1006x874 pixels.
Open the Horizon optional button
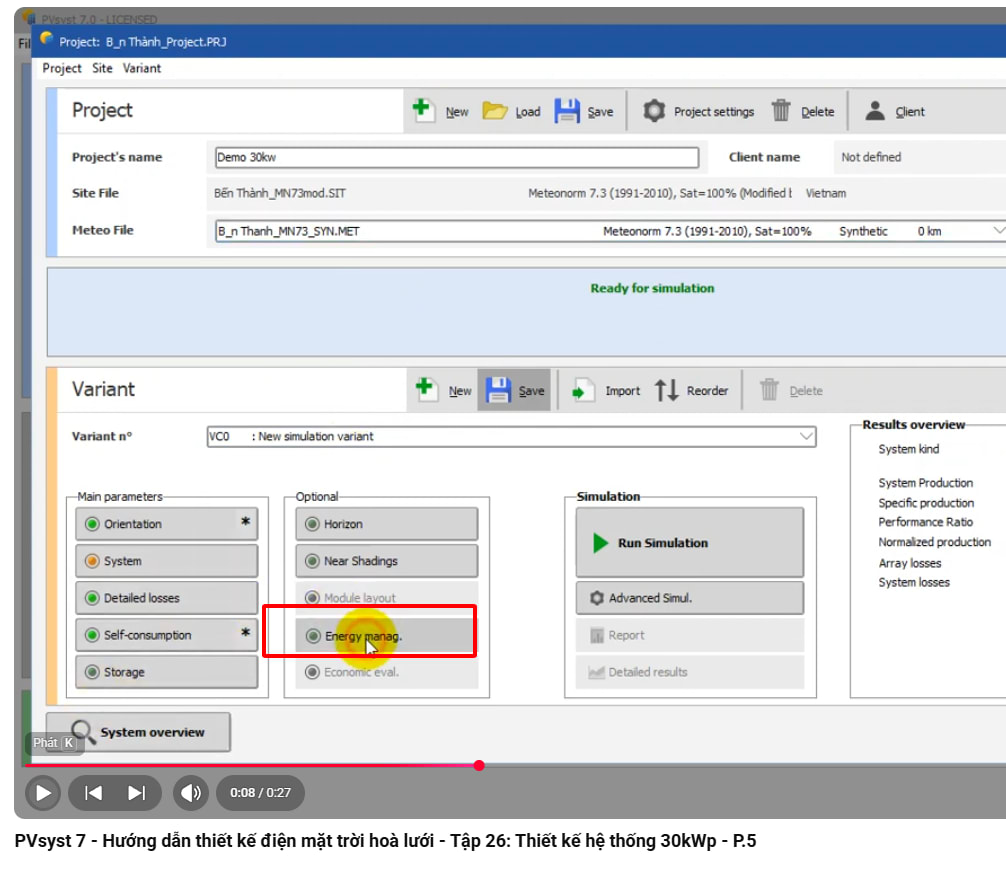(x=387, y=524)
